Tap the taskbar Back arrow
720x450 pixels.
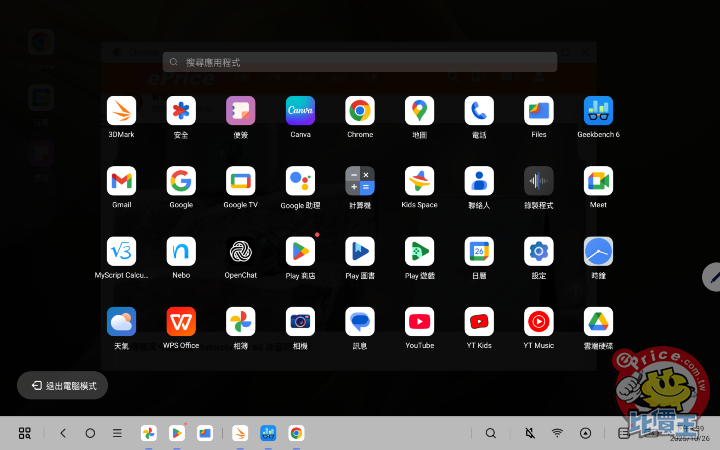(x=63, y=433)
